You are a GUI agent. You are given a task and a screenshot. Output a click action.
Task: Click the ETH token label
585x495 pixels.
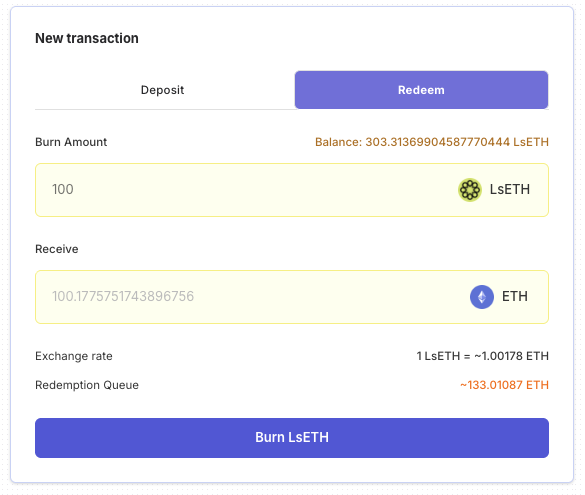click(x=514, y=297)
